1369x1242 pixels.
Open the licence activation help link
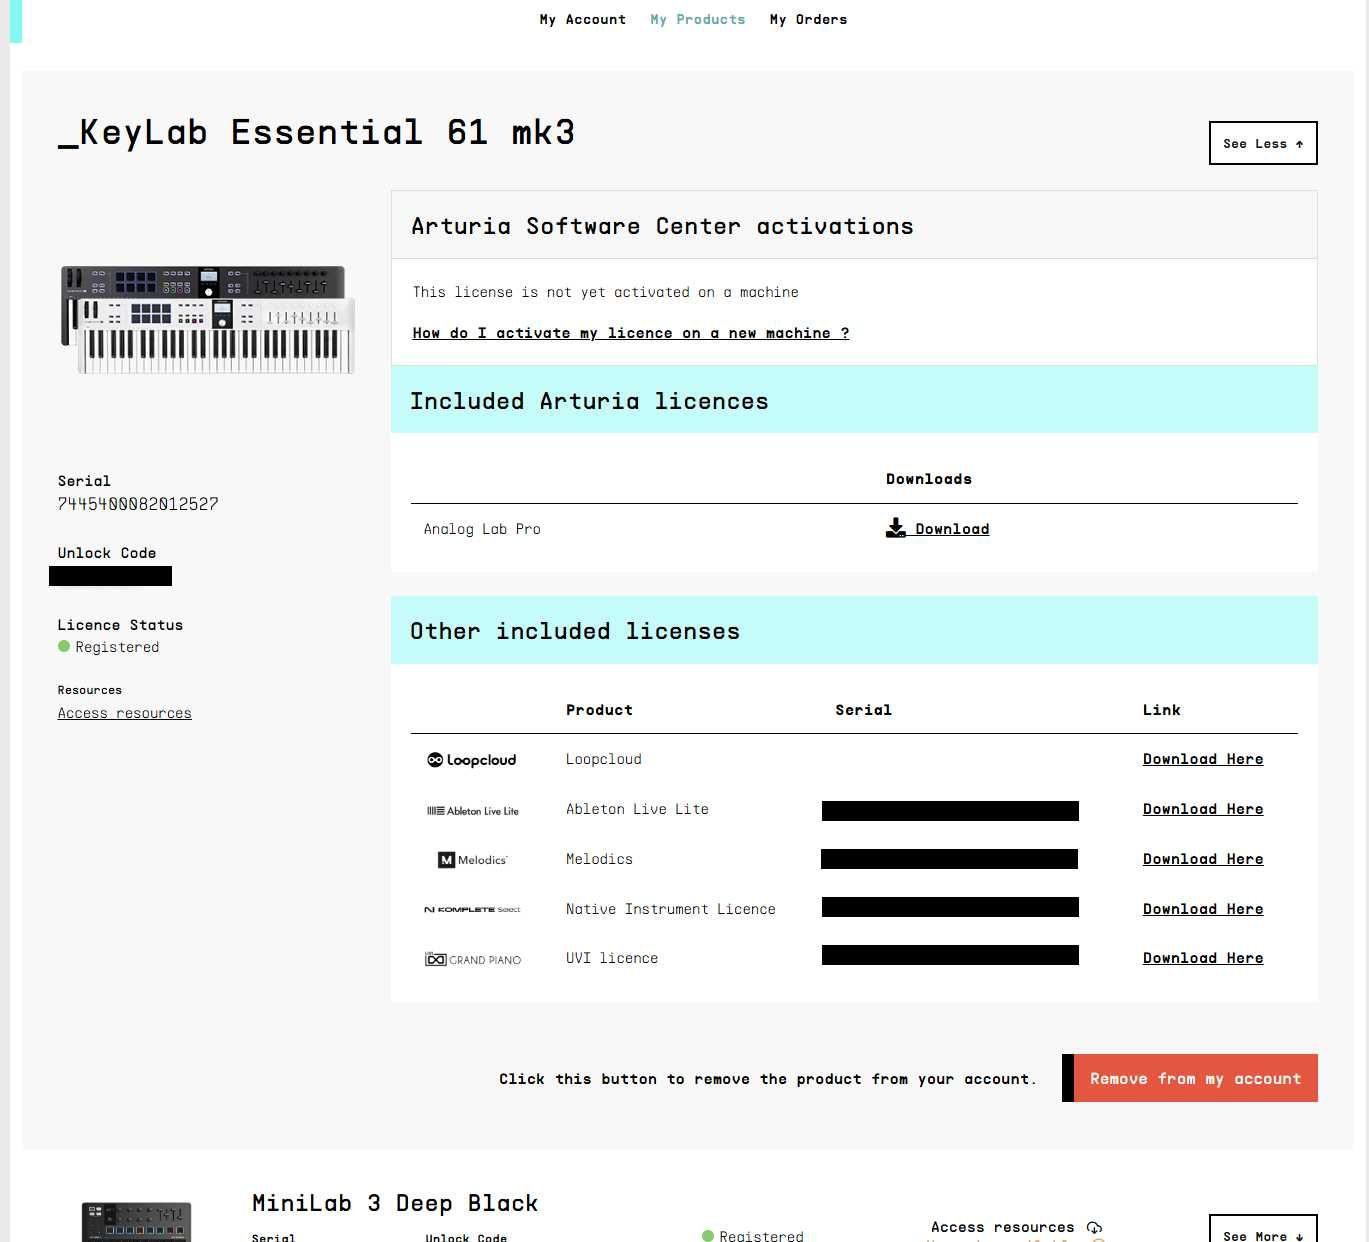[631, 333]
